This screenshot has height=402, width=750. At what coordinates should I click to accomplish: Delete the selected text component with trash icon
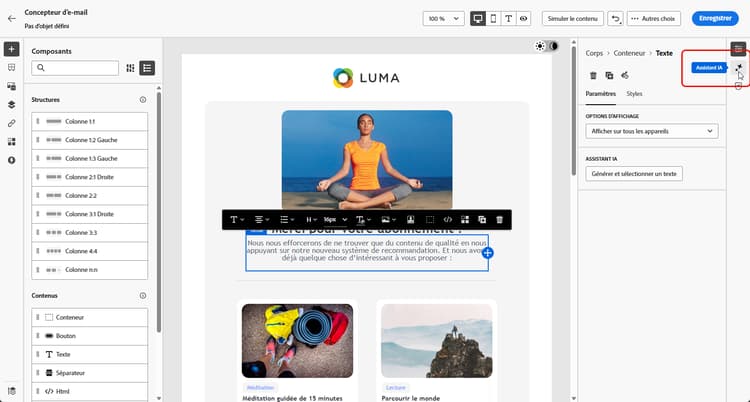click(x=593, y=76)
